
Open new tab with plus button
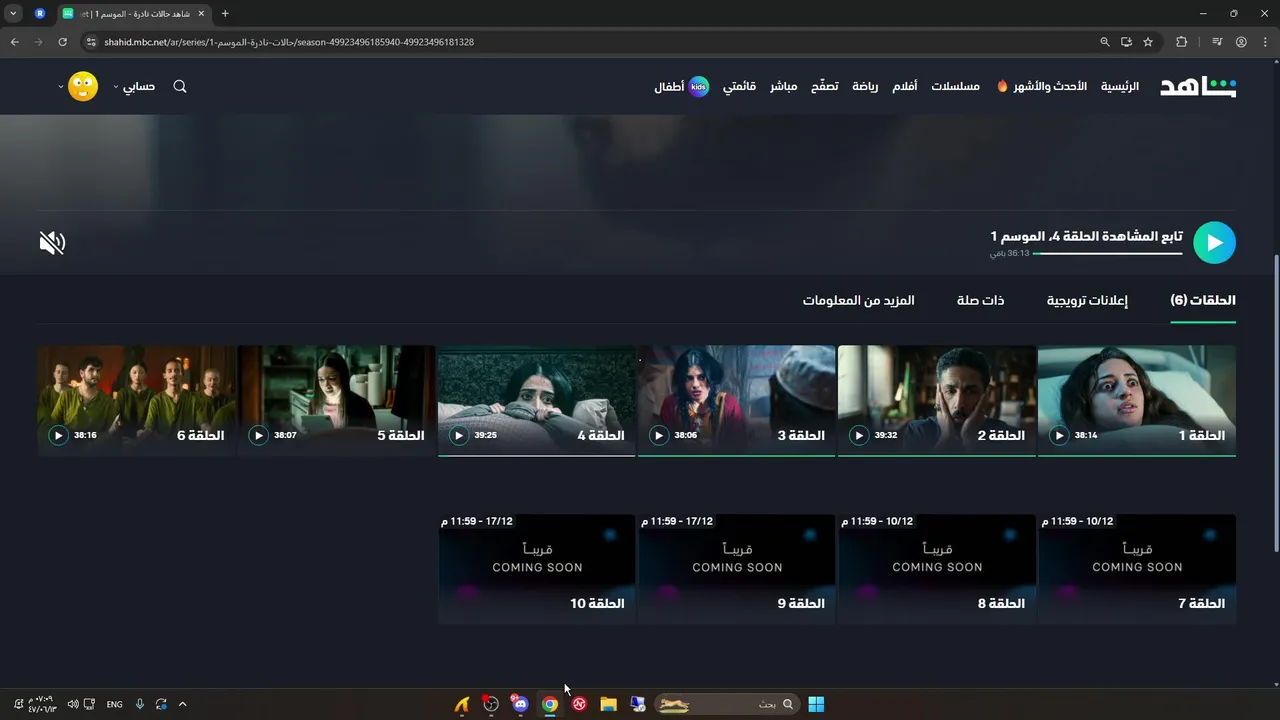225,14
